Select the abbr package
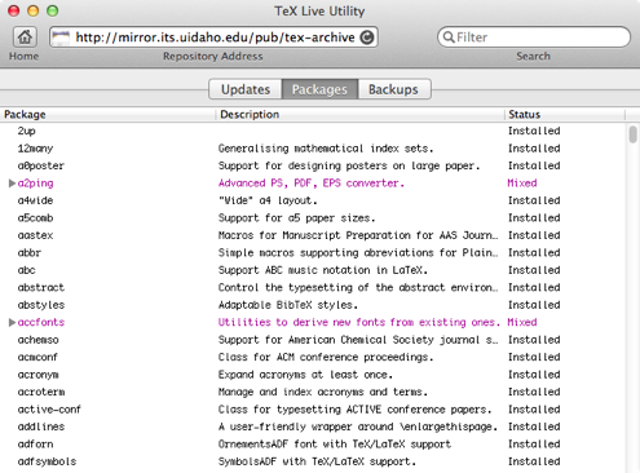 [x=29, y=253]
